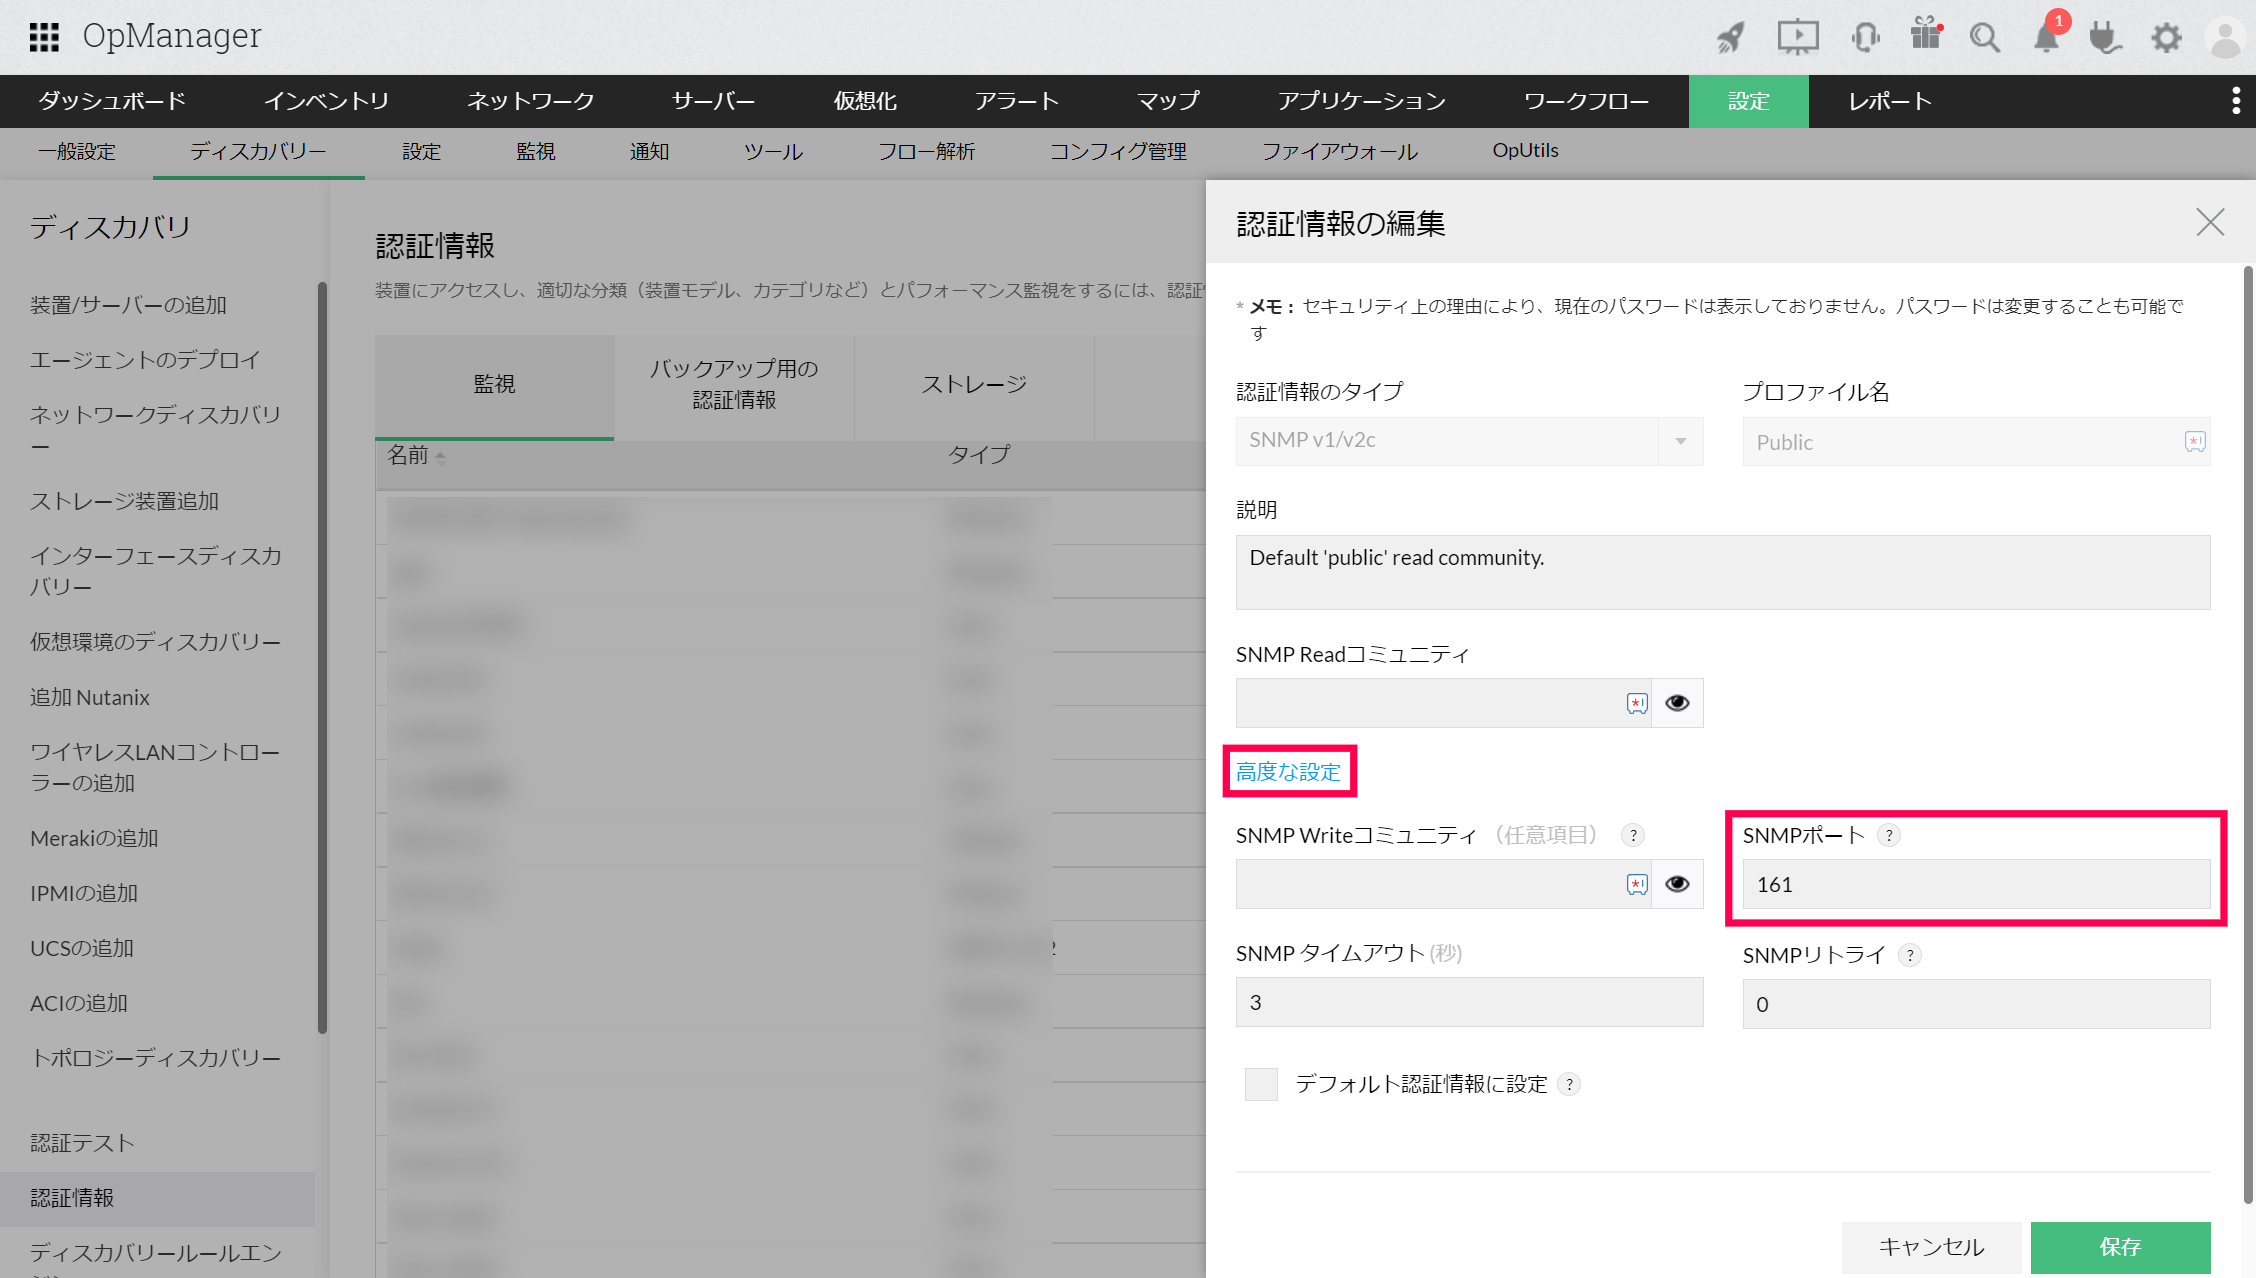Open the vertical three-dot overflow menu
Viewport: 2256px width, 1278px height.
(2237, 101)
